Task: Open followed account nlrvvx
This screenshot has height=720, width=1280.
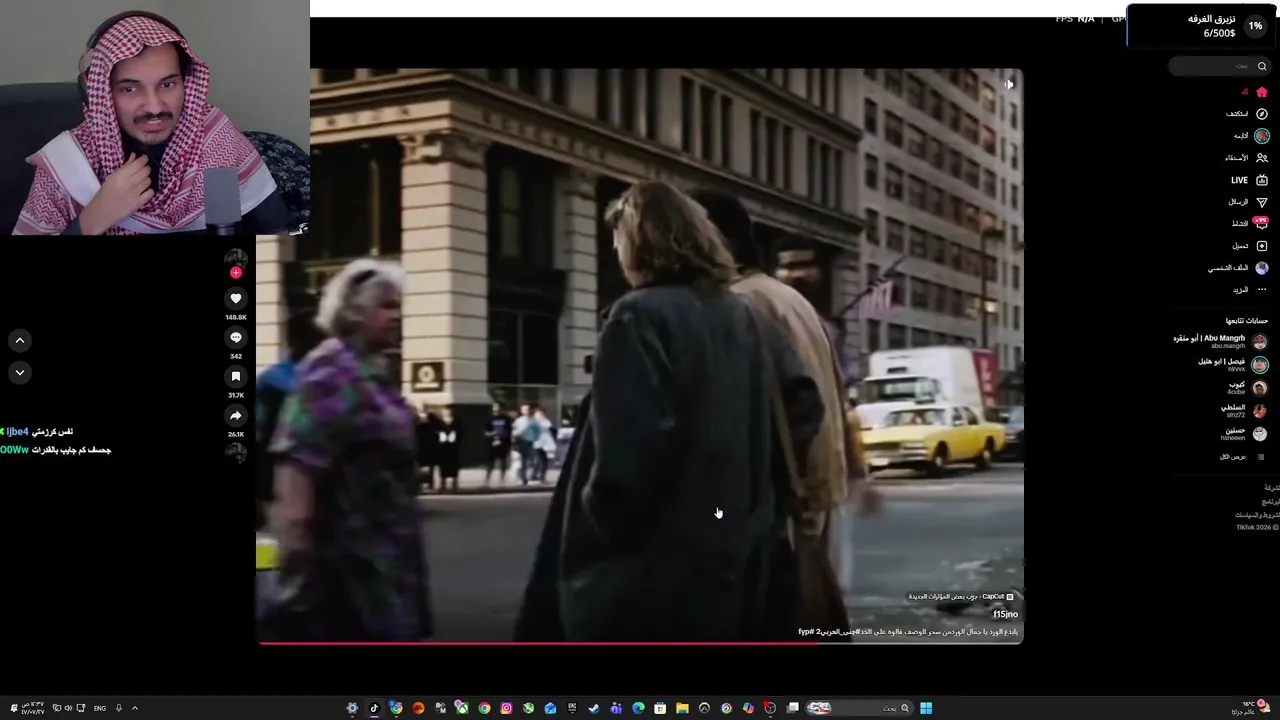Action: pyautogui.click(x=1233, y=364)
